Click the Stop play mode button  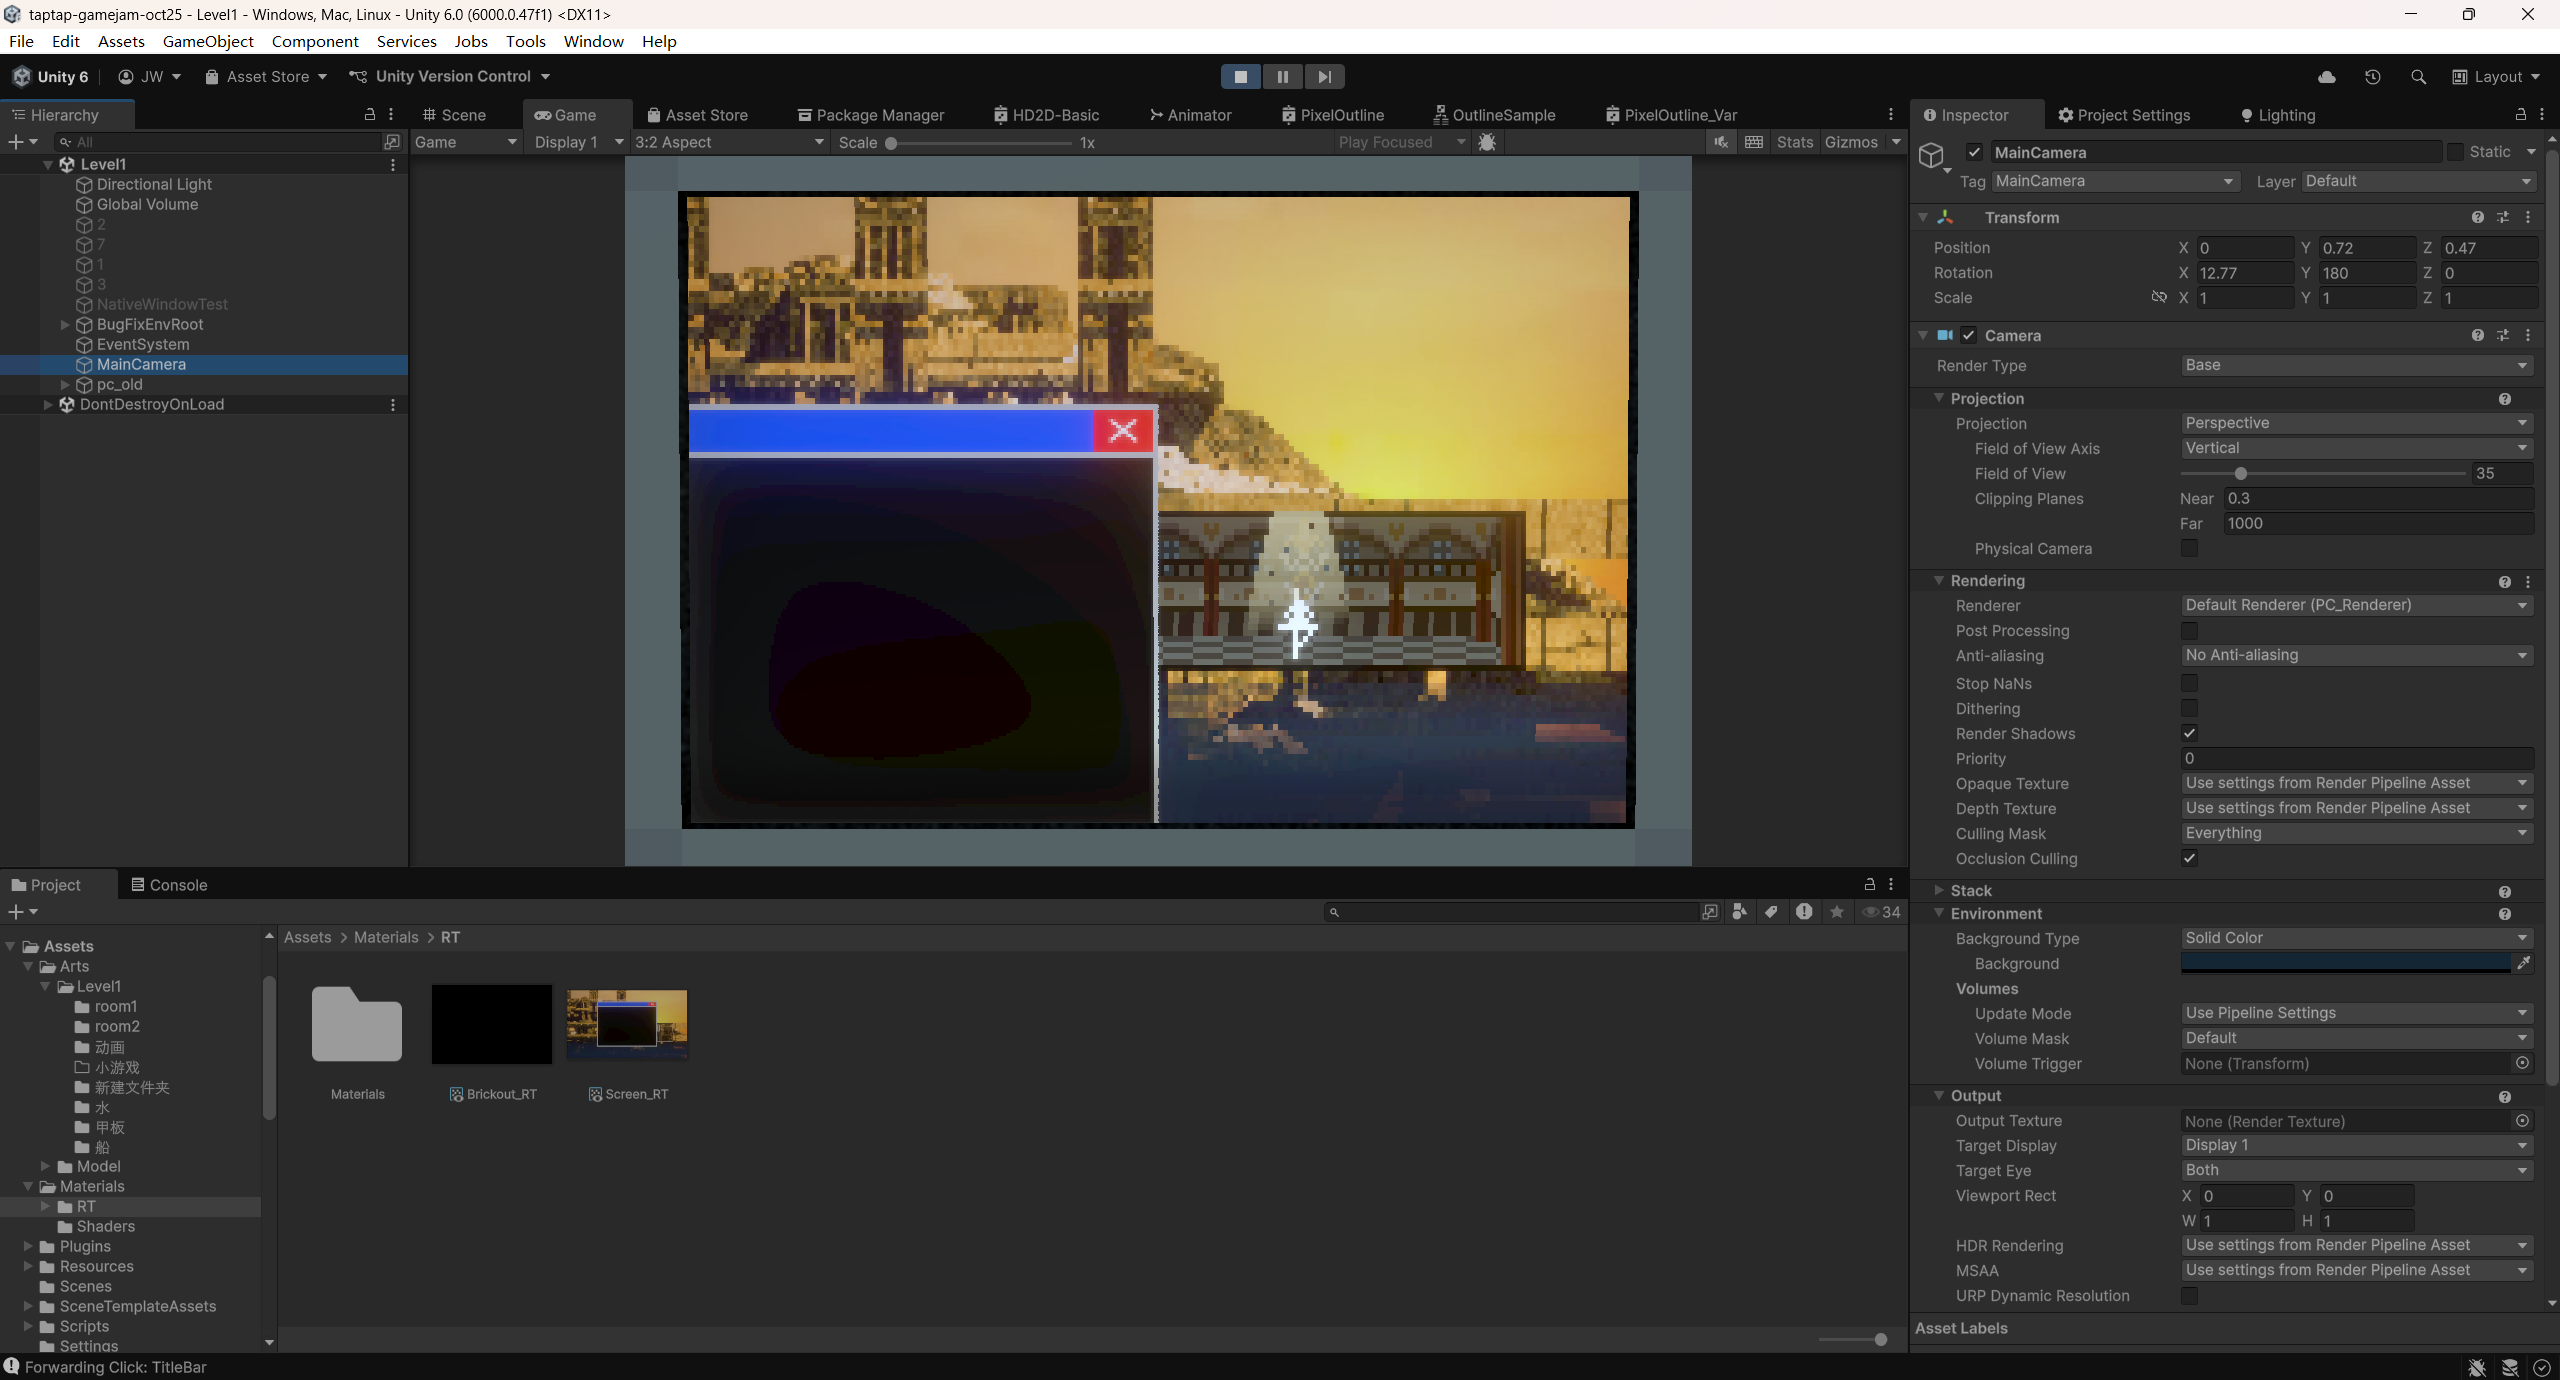click(1240, 77)
